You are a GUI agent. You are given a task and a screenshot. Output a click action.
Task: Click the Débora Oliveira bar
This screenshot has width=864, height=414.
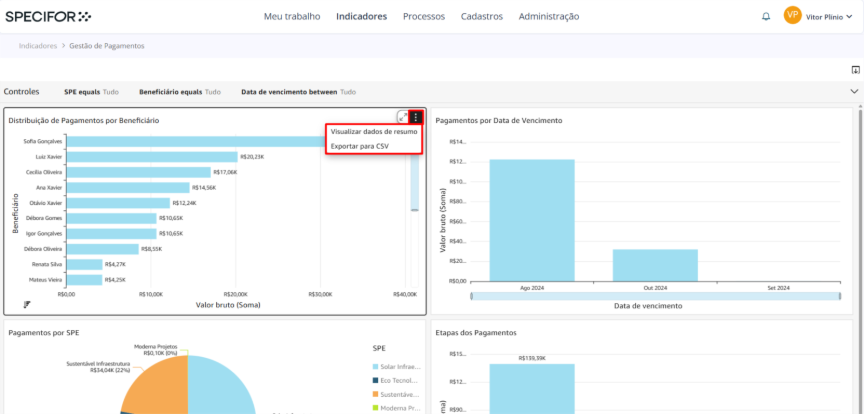102,249
